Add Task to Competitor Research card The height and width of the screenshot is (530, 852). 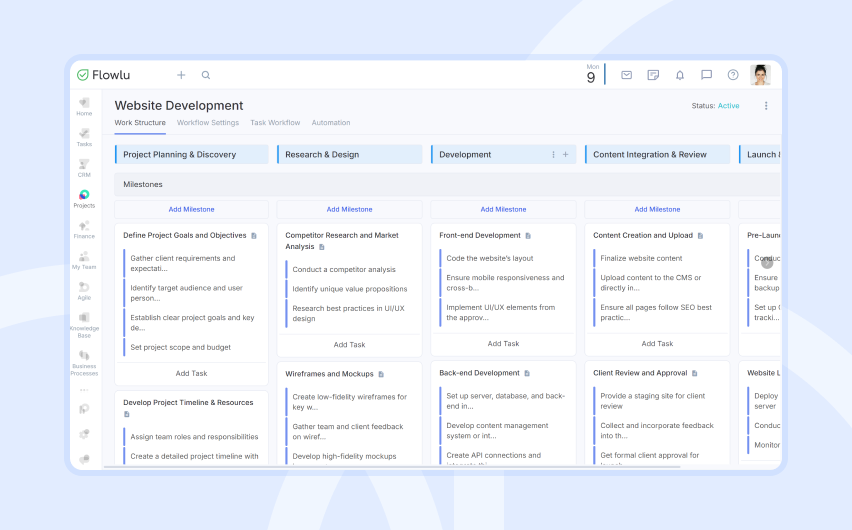(349, 345)
